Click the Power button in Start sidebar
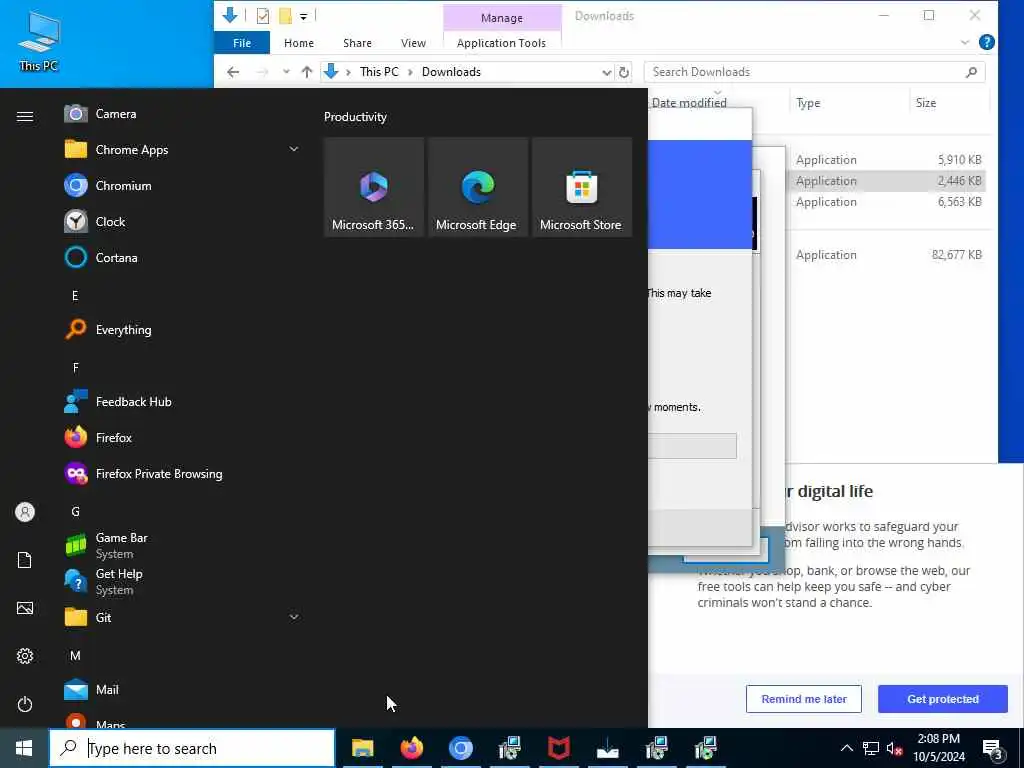Image resolution: width=1024 pixels, height=768 pixels. (x=25, y=704)
